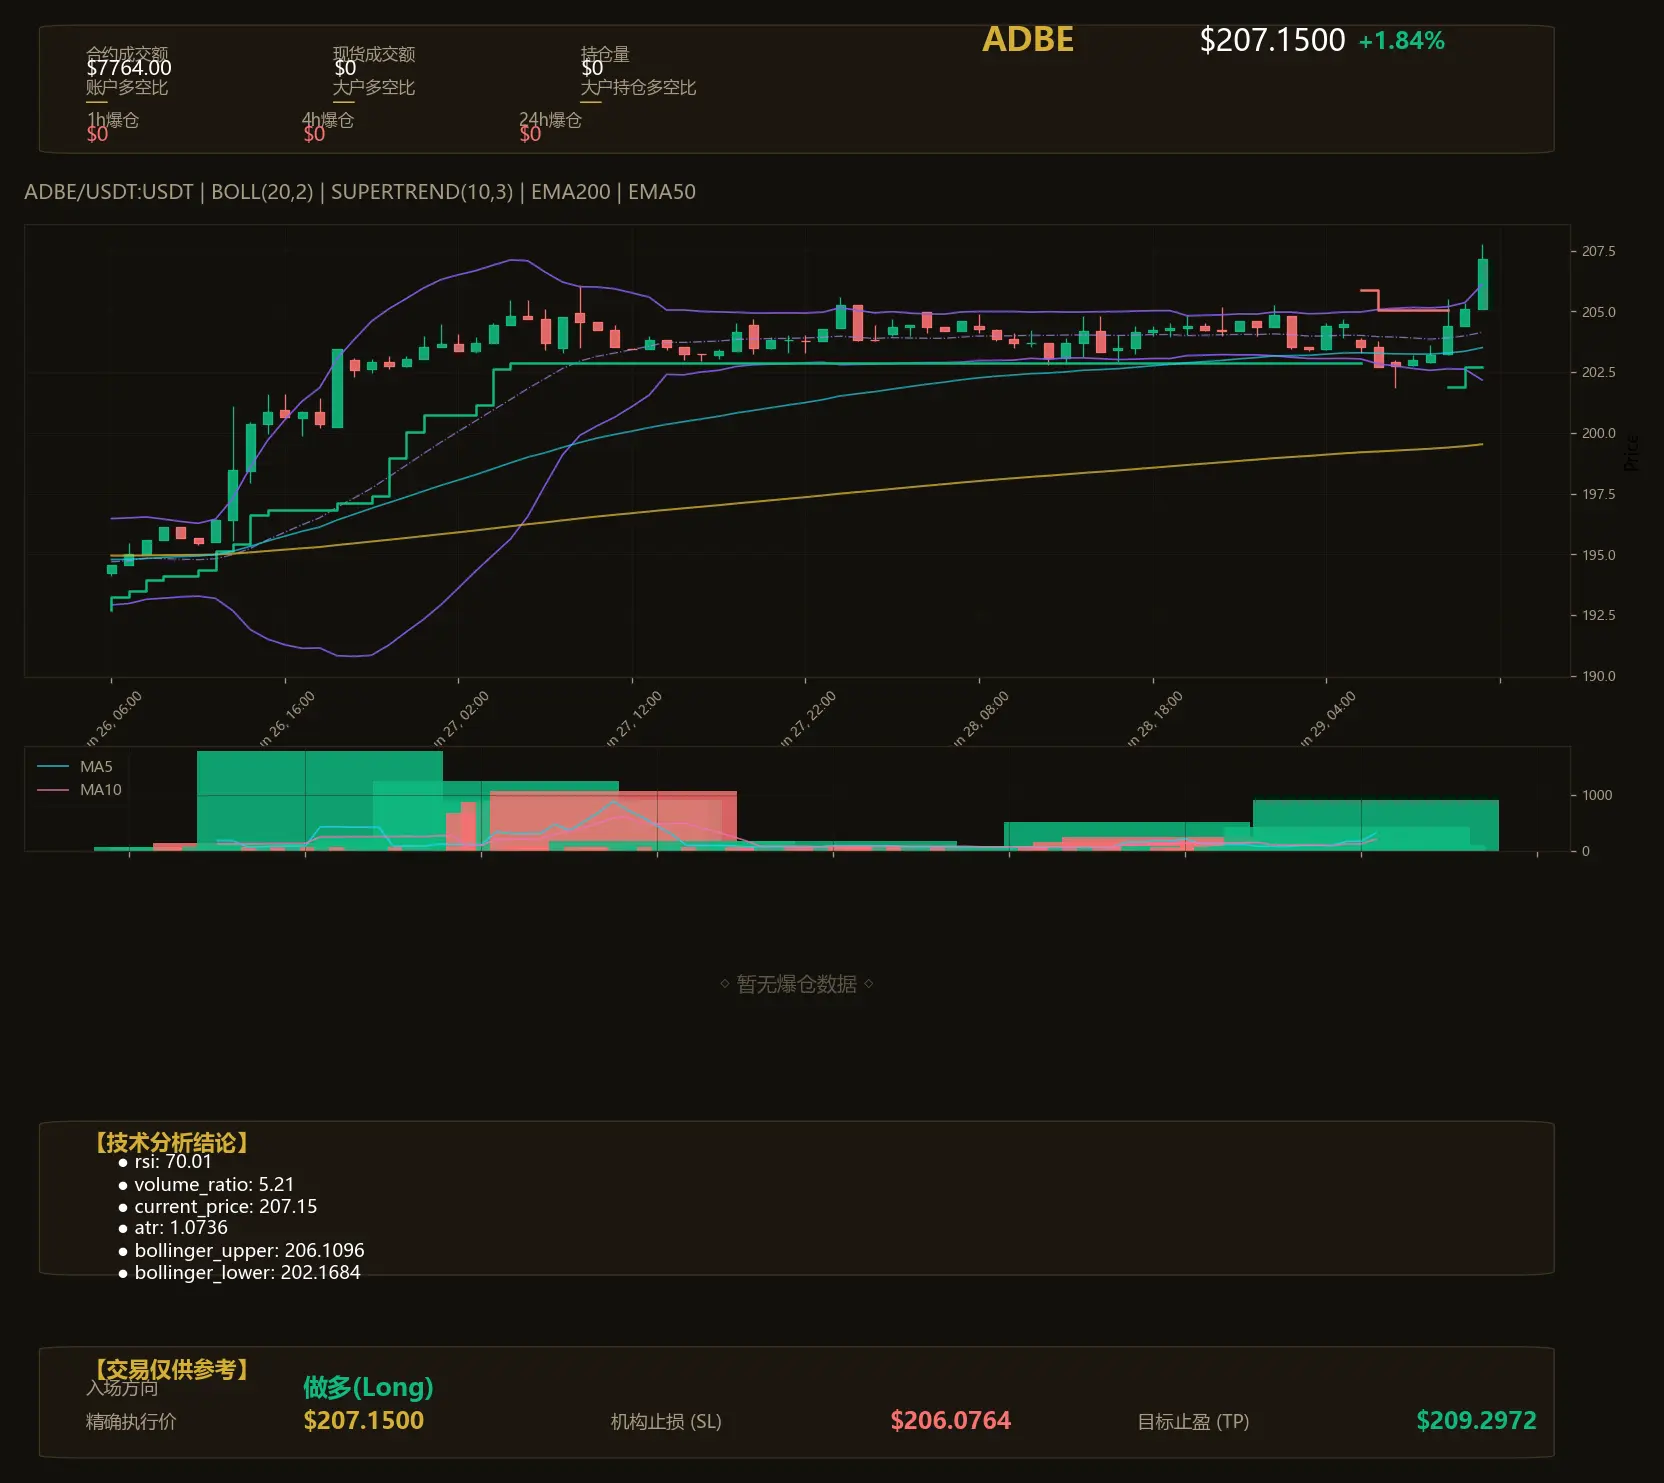Click the 暂无爆仓数据 message
The width and height of the screenshot is (1664, 1483).
pos(797,984)
